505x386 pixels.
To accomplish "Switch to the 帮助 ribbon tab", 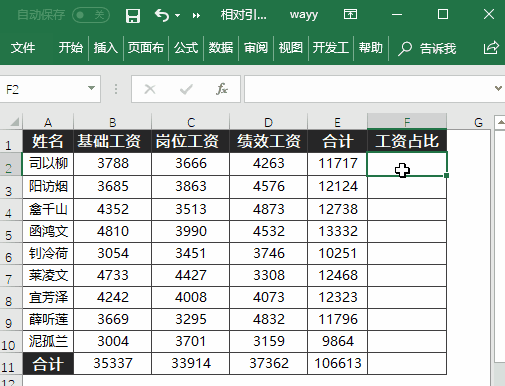I will (x=371, y=48).
